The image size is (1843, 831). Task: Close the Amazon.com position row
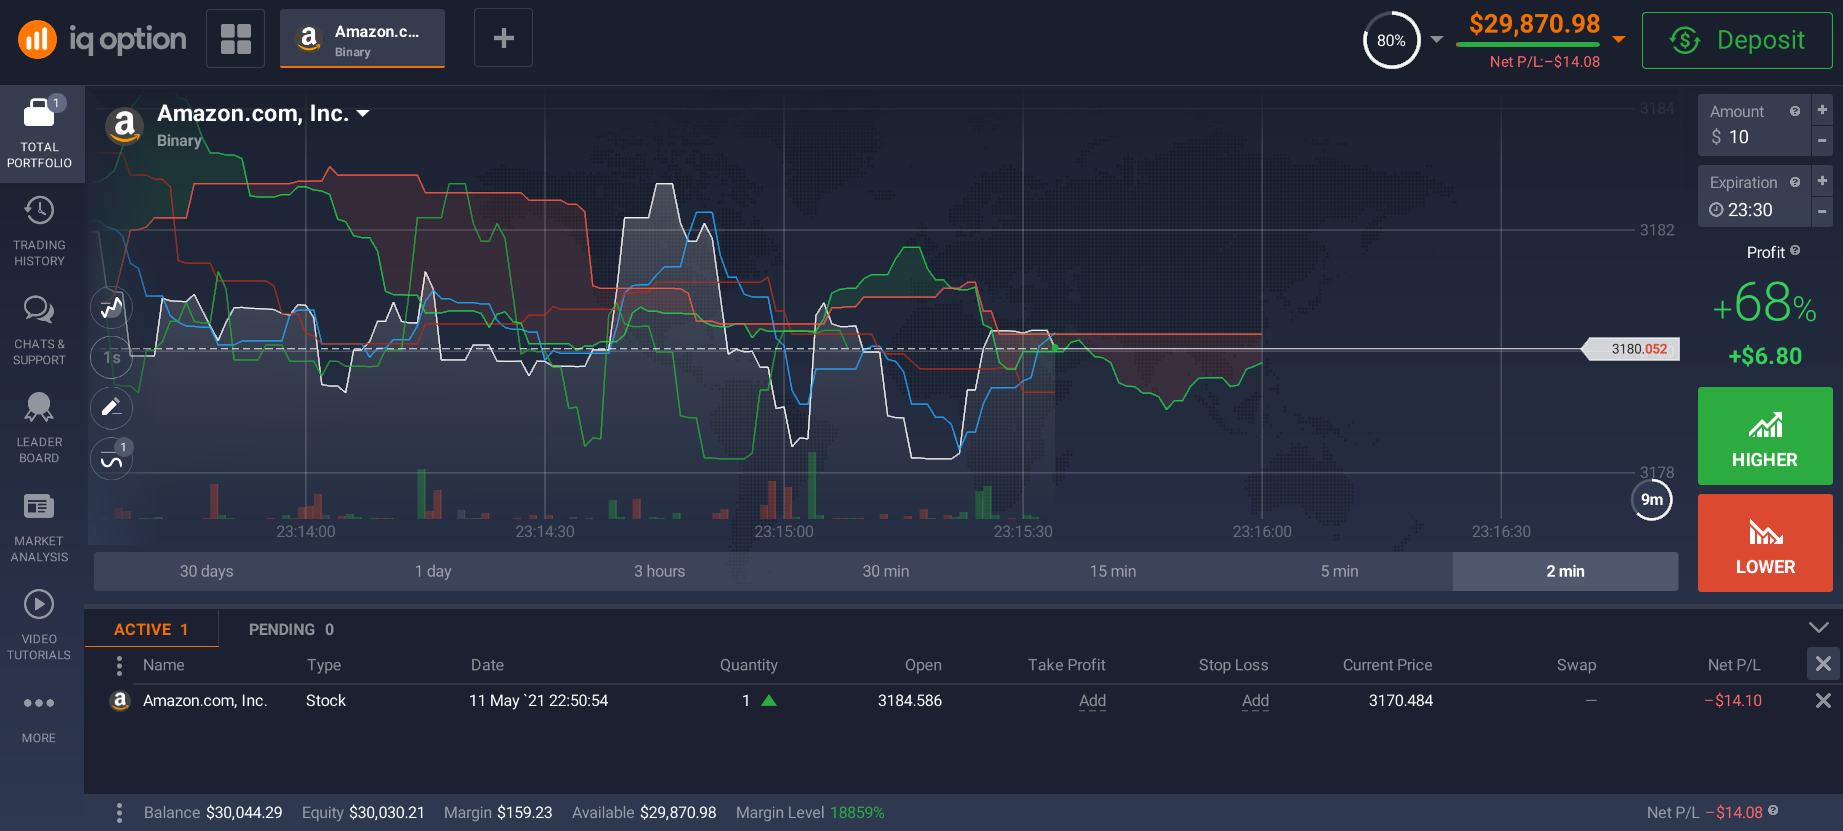pyautogui.click(x=1823, y=701)
